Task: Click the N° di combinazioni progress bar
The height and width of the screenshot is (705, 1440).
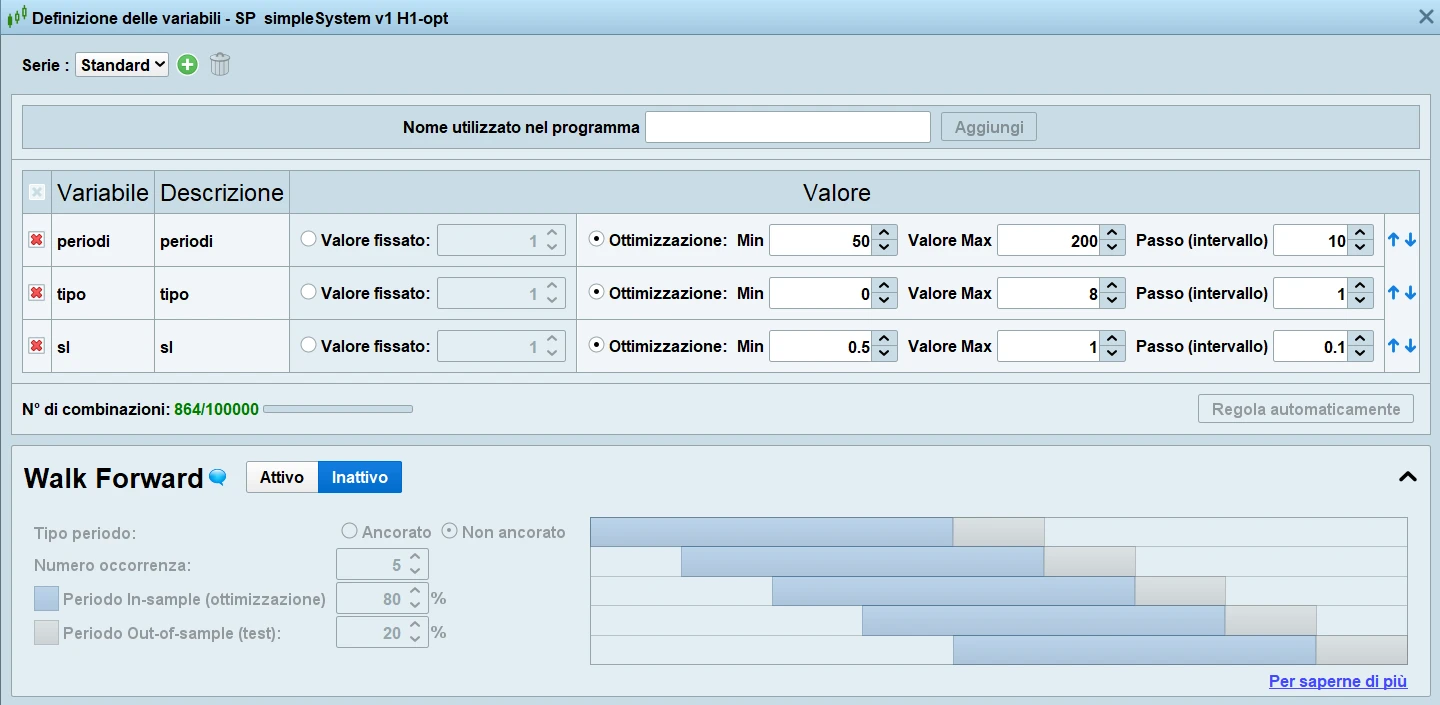Action: click(338, 409)
